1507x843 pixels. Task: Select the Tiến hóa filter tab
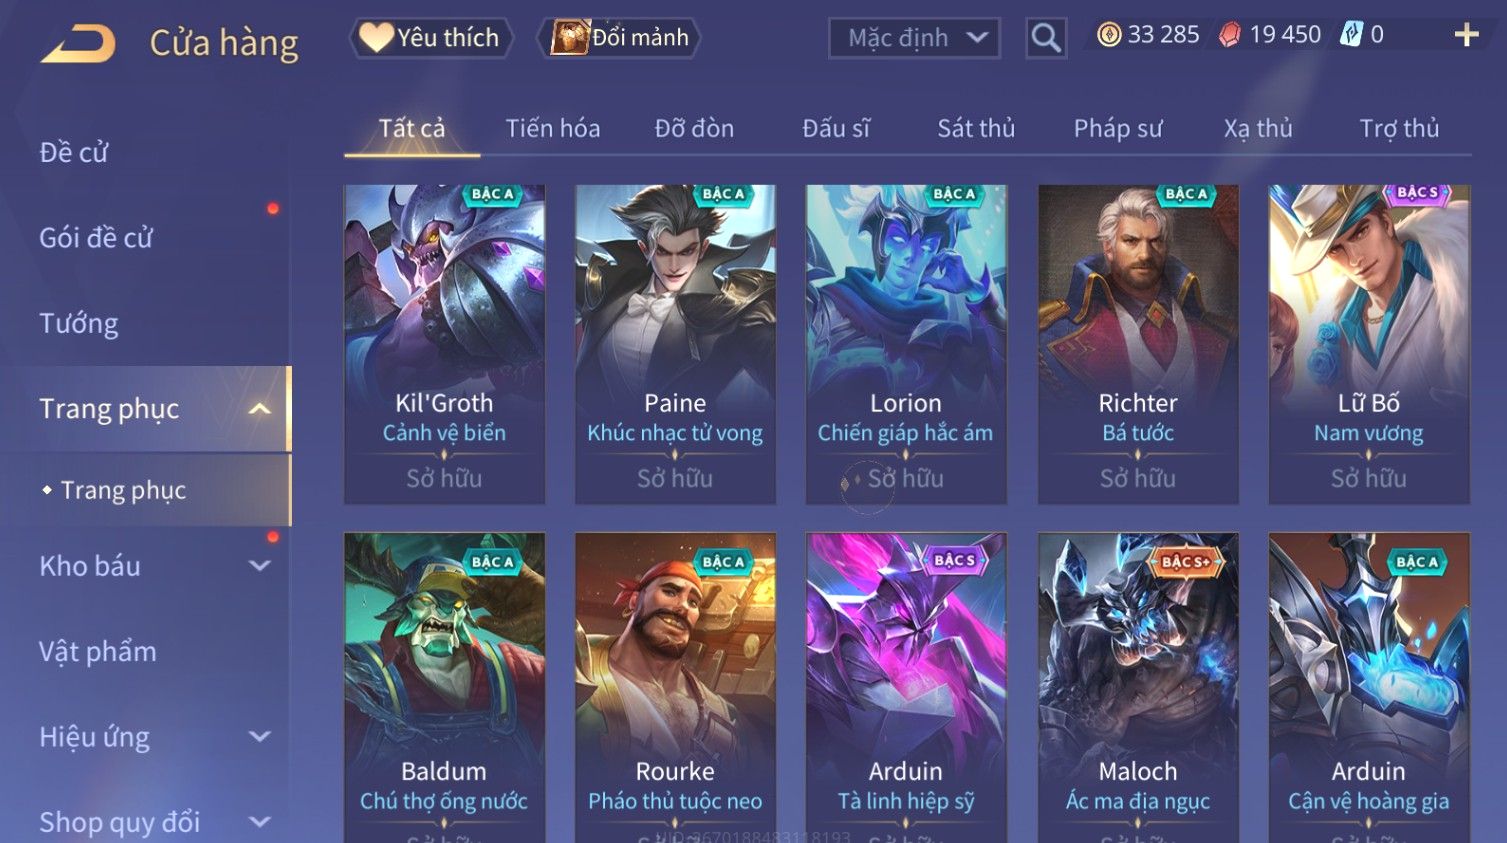point(553,128)
